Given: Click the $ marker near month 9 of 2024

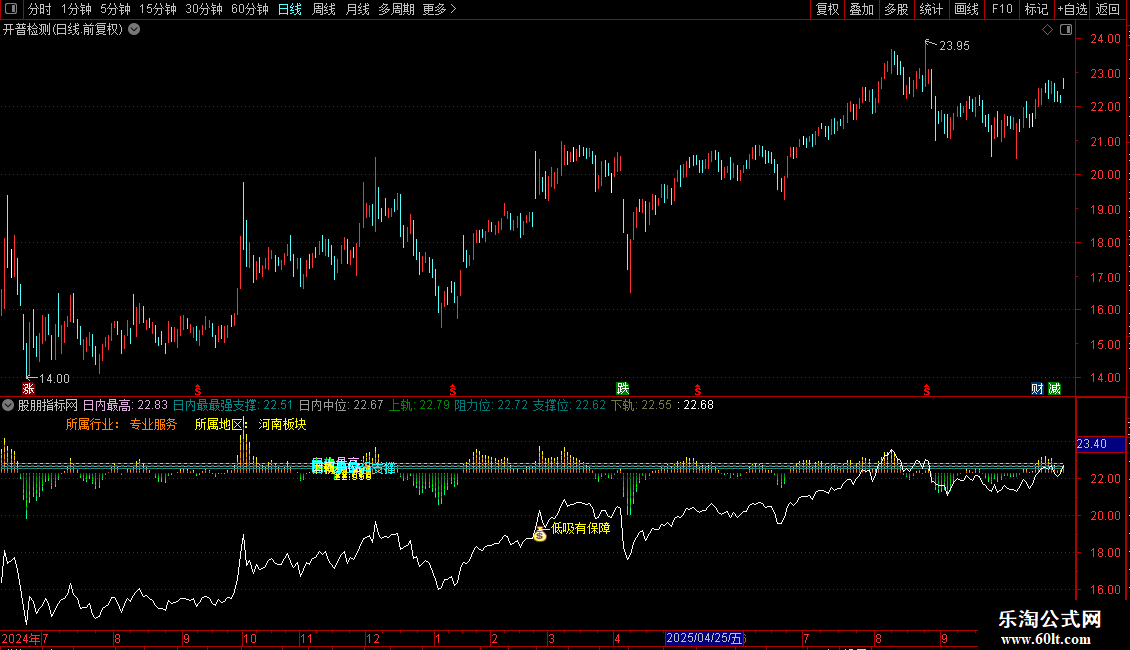Looking at the screenshot, I should tap(198, 390).
